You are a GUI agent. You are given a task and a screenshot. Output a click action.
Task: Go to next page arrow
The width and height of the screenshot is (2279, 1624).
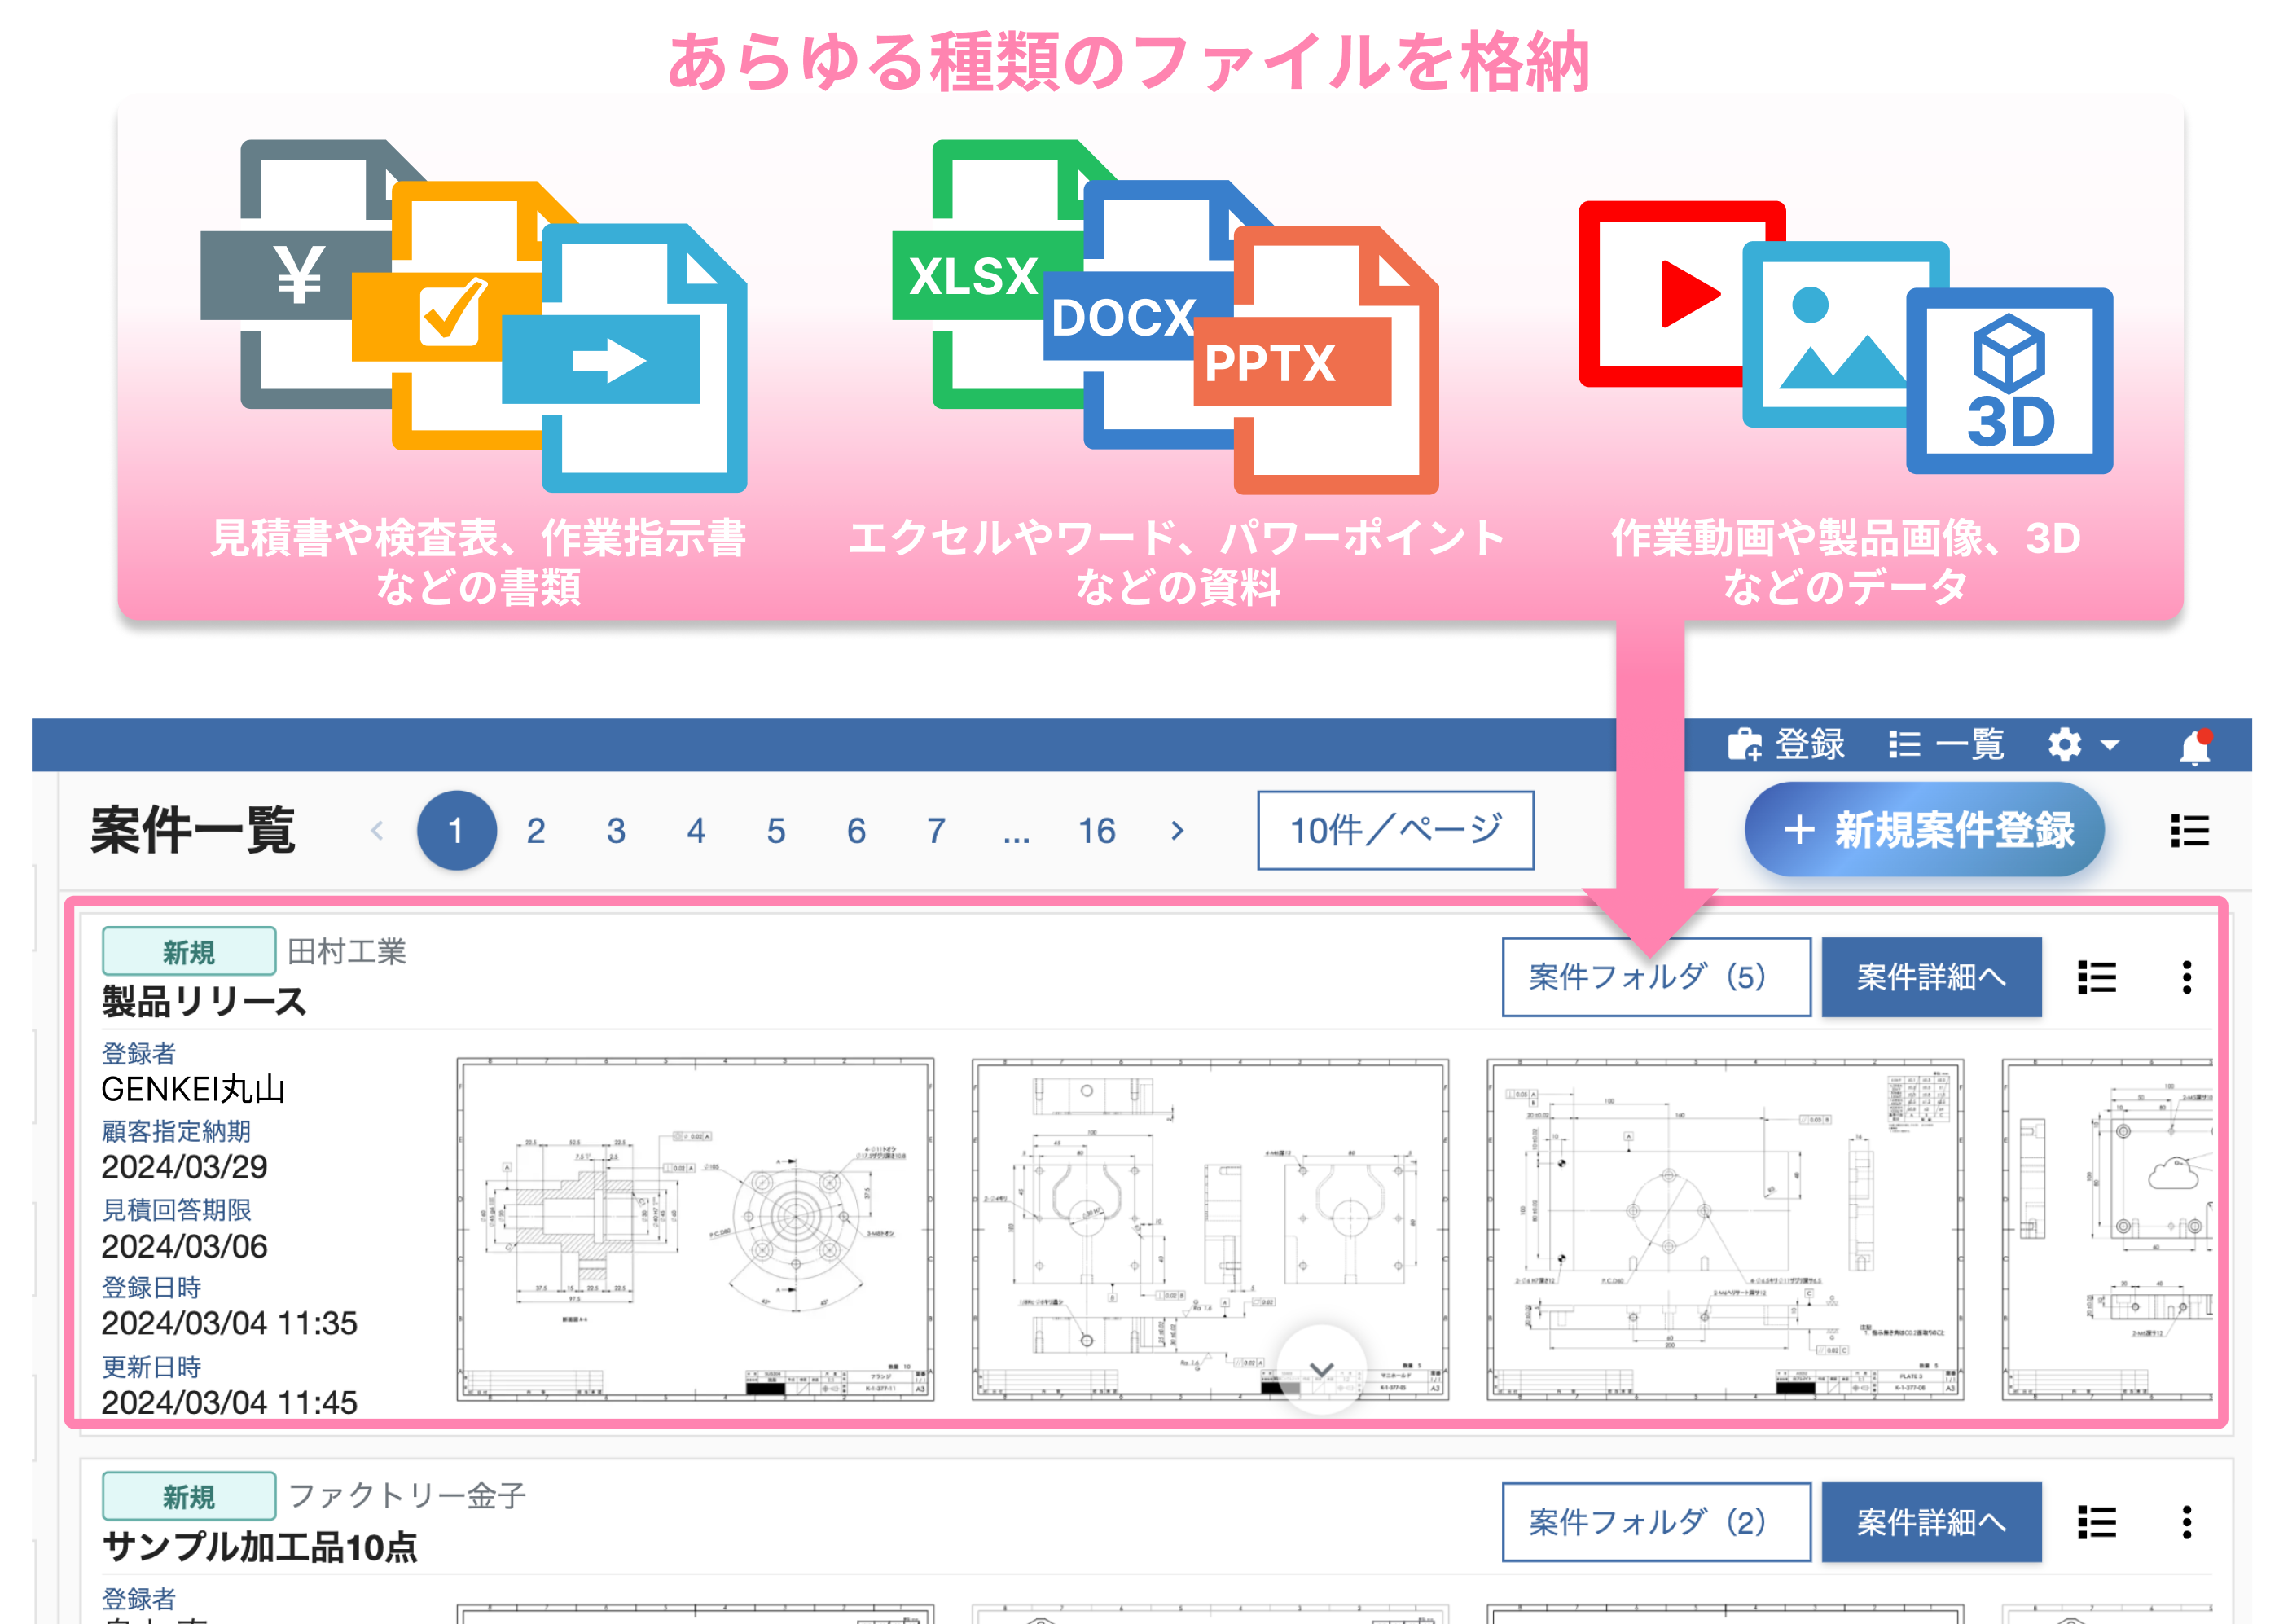[x=1177, y=830]
